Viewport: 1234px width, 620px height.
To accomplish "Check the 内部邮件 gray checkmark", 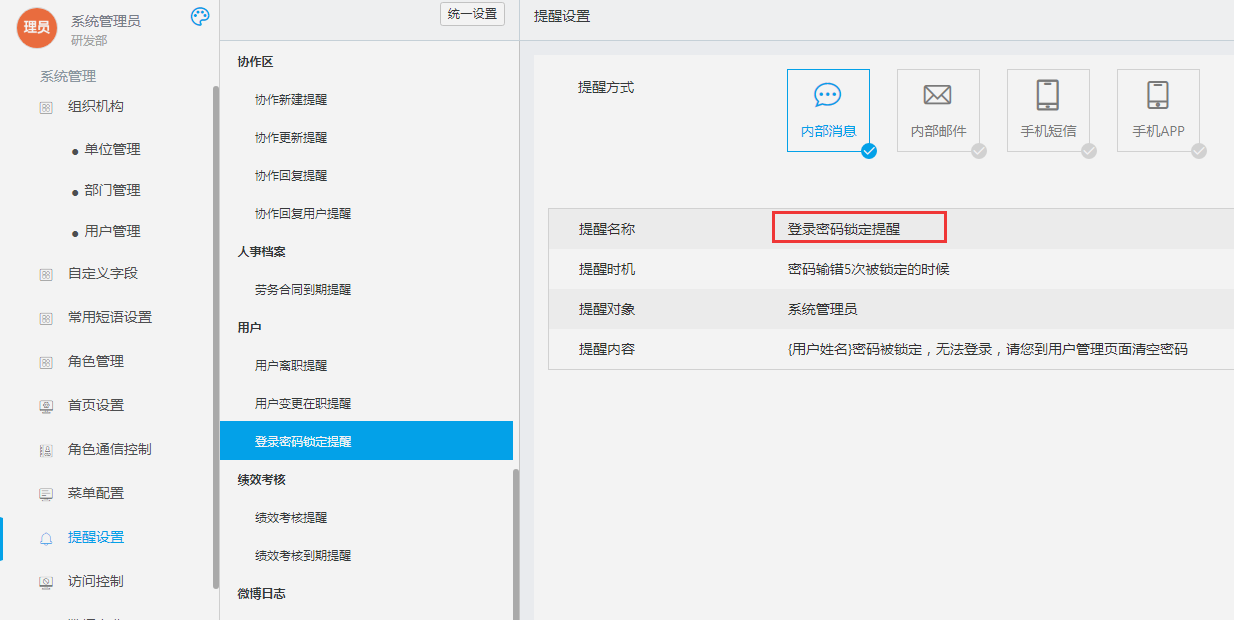I will (979, 151).
